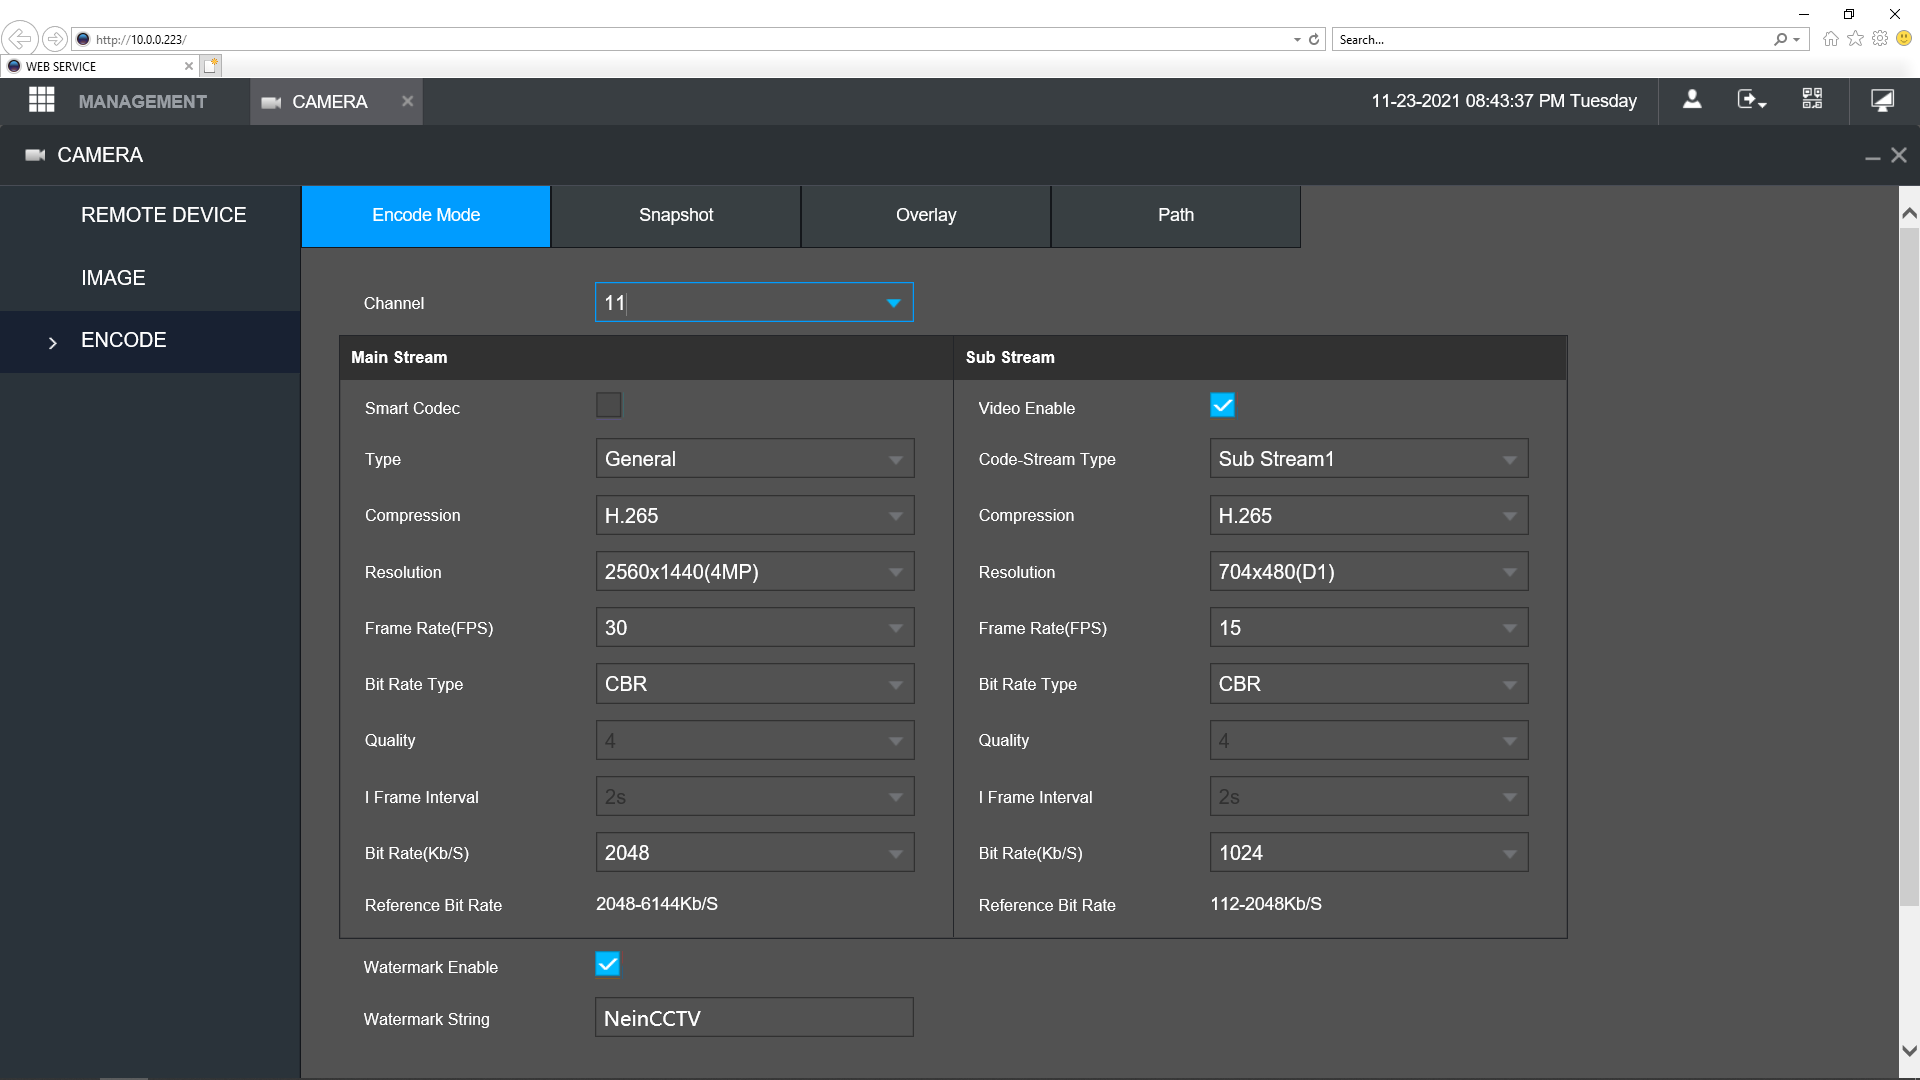Viewport: 1920px width, 1080px height.
Task: Toggle the Smart Codec checkbox
Action: coord(608,405)
